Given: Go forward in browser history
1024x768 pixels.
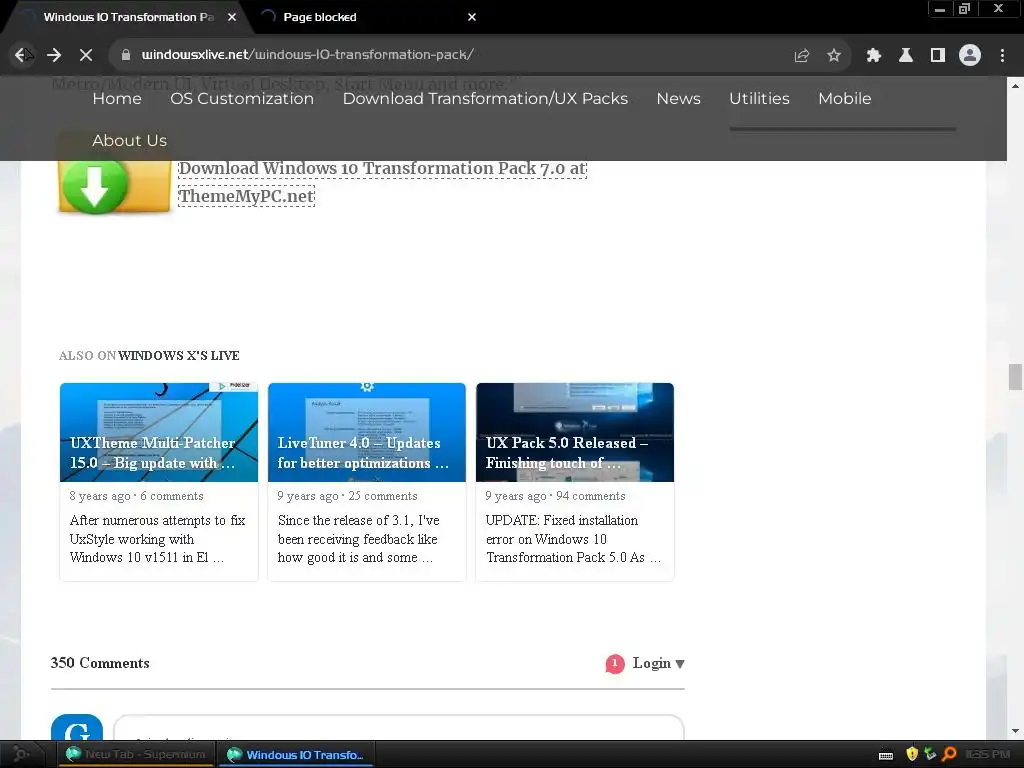Looking at the screenshot, I should [54, 55].
